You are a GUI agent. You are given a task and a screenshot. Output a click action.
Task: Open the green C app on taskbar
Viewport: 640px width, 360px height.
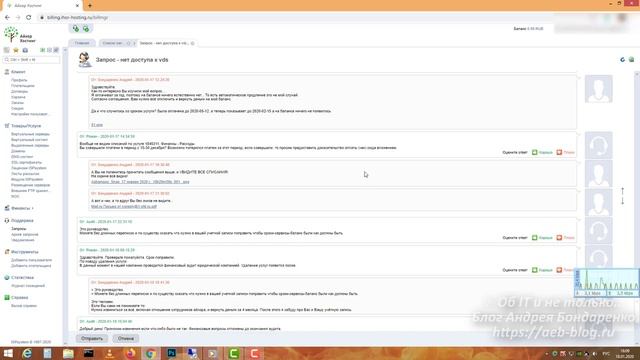233,353
